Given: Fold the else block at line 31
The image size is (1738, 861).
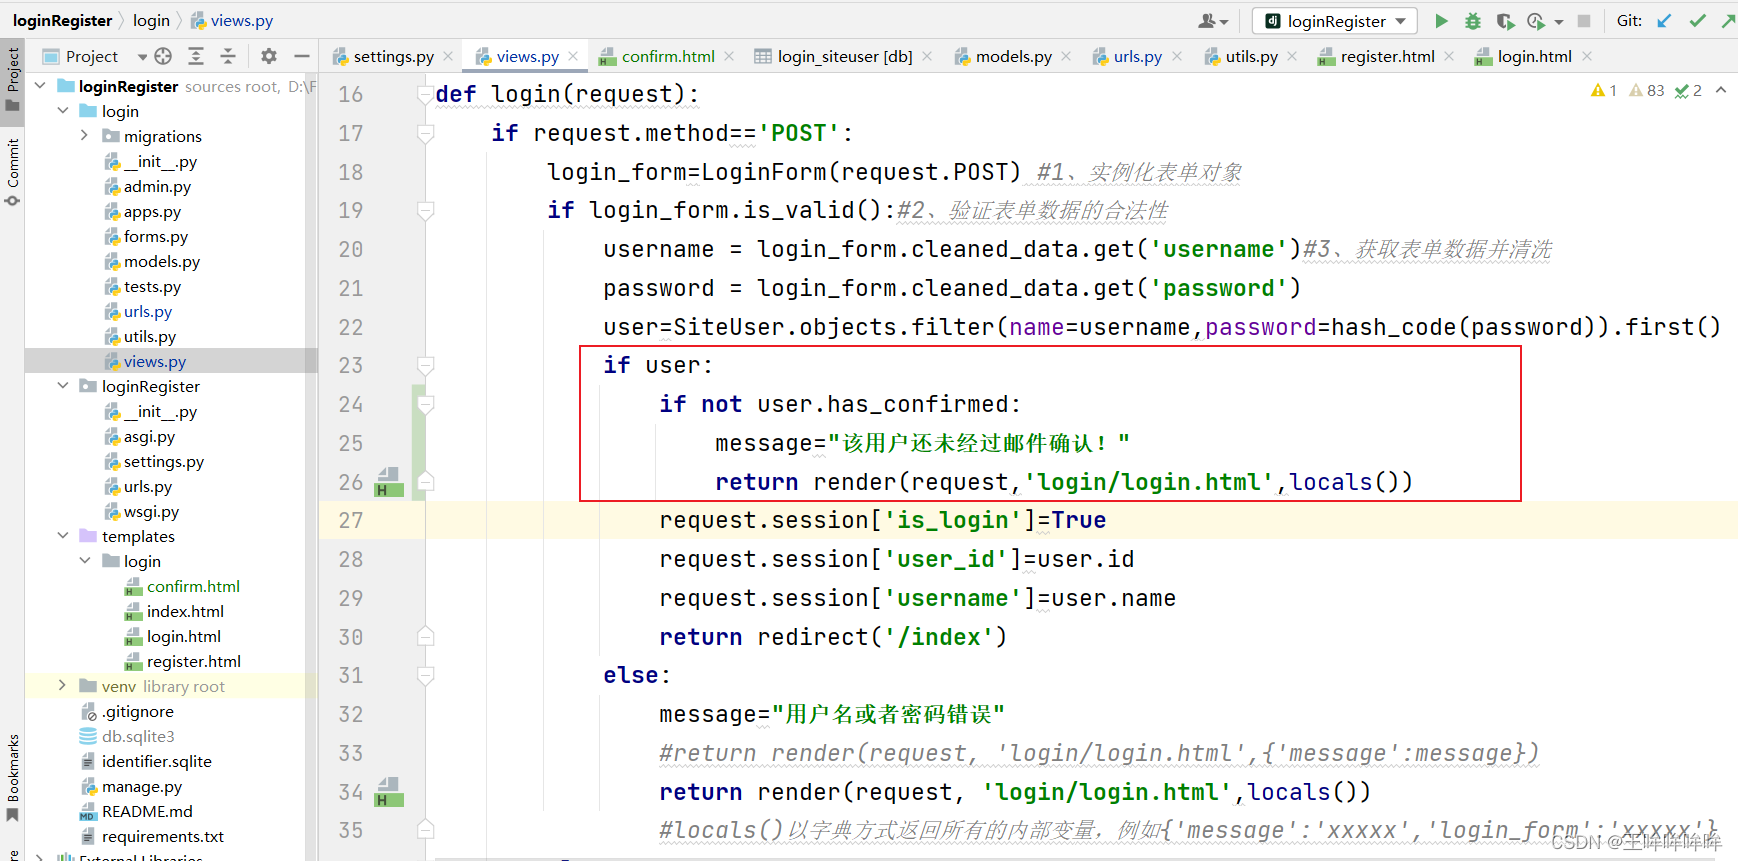Looking at the screenshot, I should (x=425, y=676).
